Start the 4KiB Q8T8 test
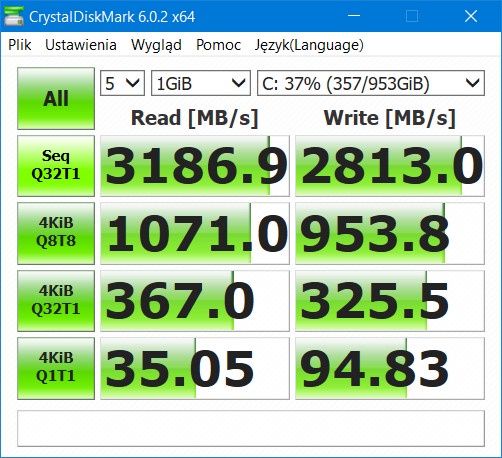This screenshot has width=502, height=458. (x=56, y=233)
